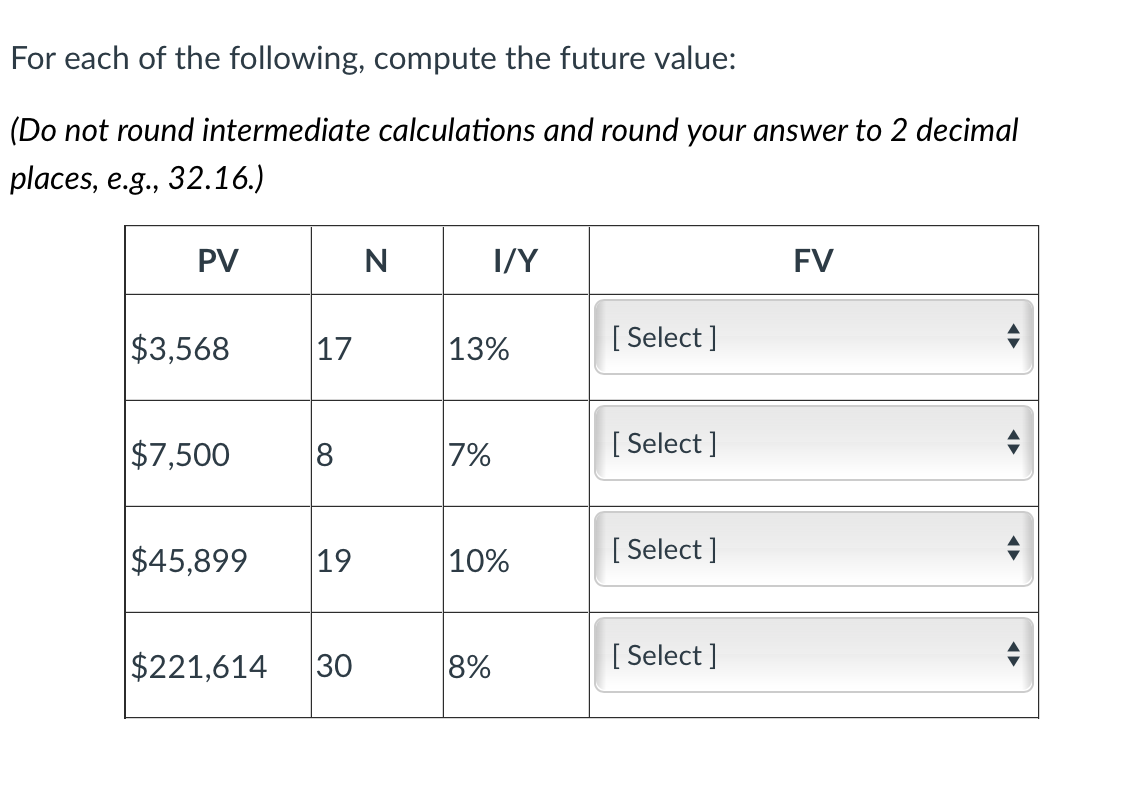Click the N value 30 cell
Viewport: 1144px width, 800px height.
point(336,666)
